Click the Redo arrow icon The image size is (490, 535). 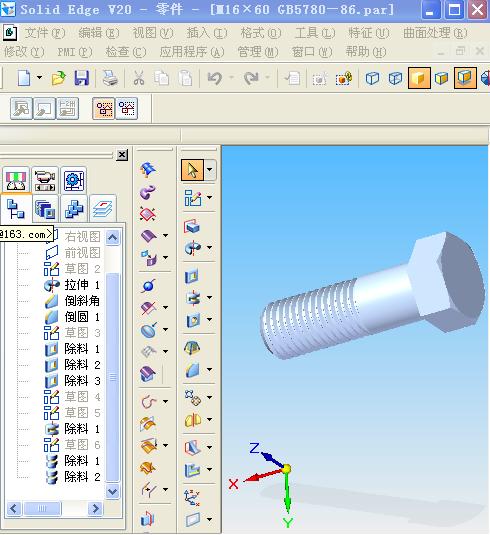251,78
